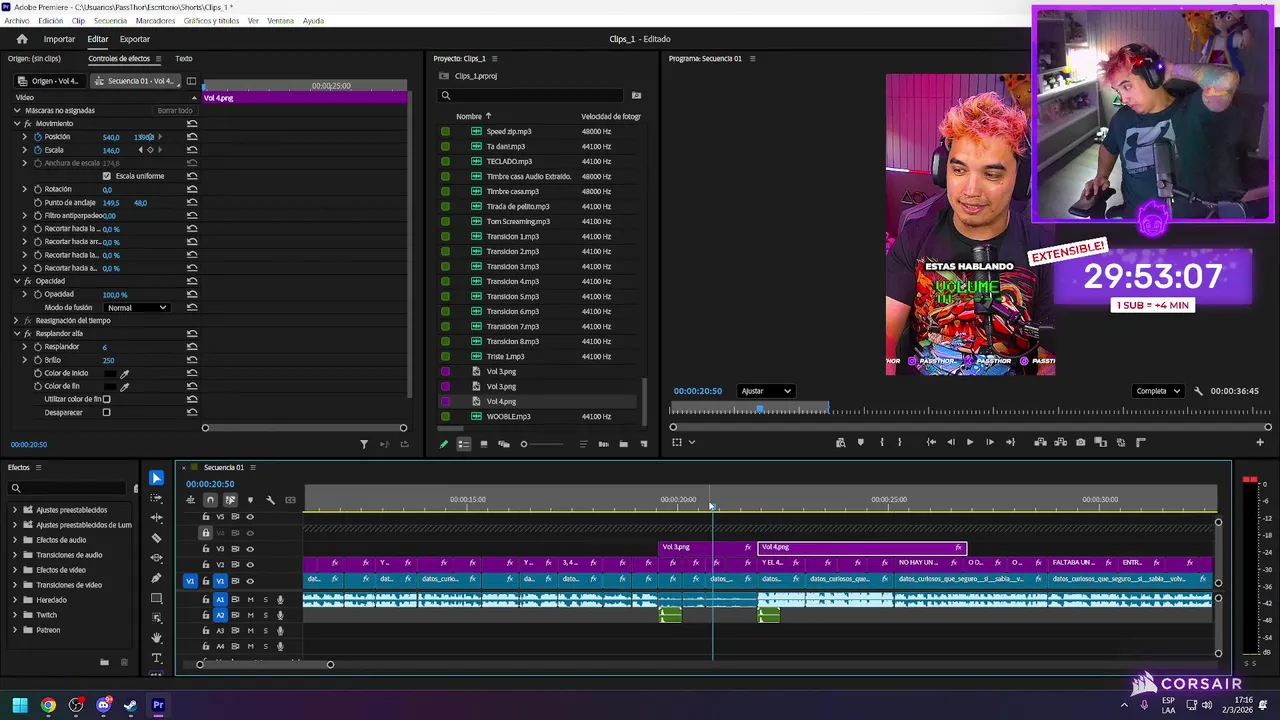
Task: Reset the Posición parameter
Action: pos(192,137)
